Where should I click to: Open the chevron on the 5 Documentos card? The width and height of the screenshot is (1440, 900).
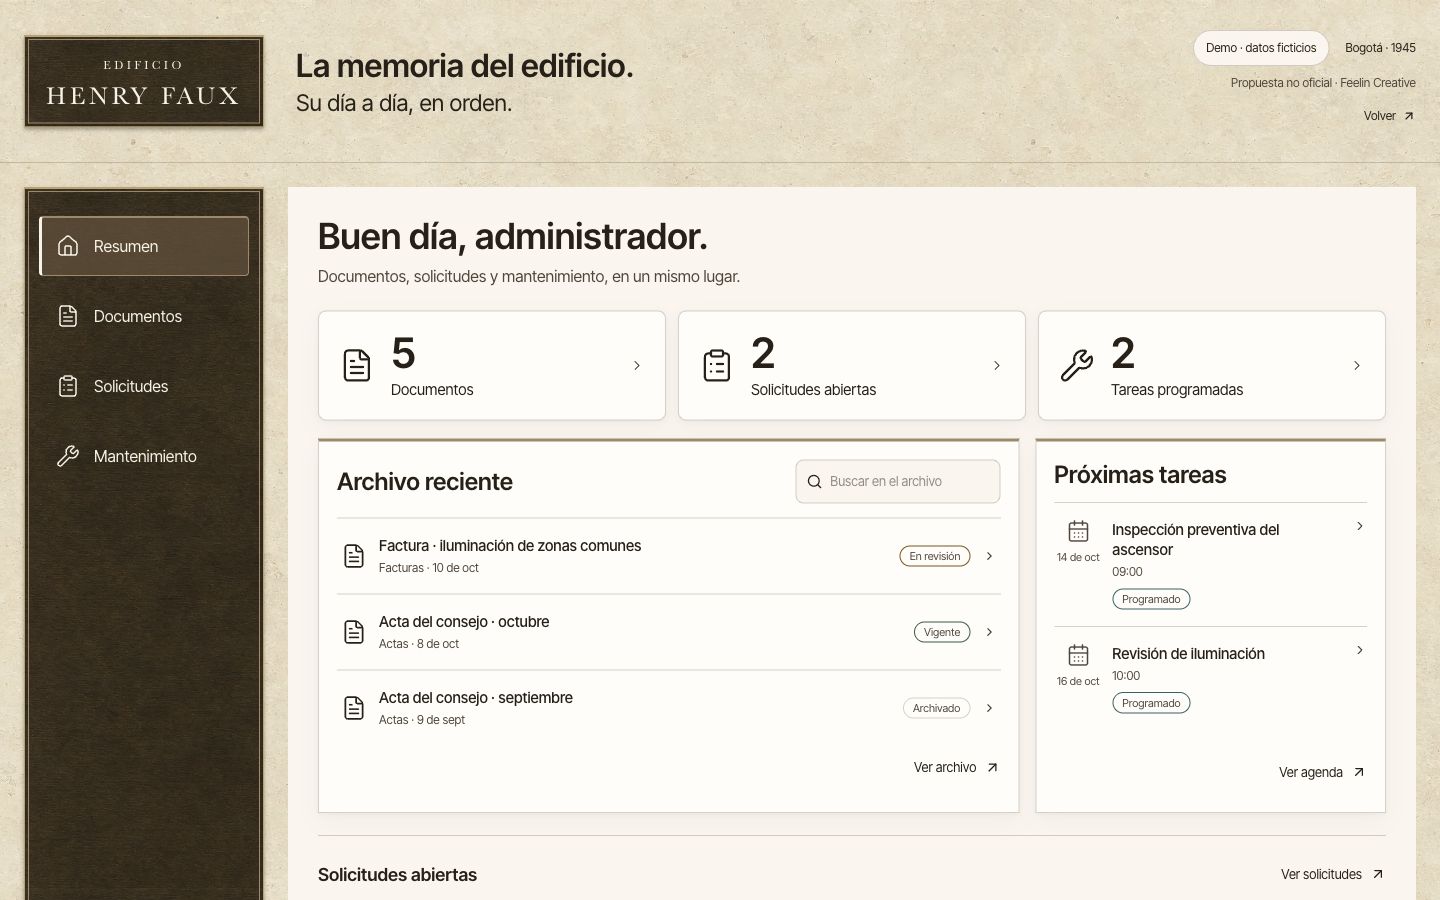click(637, 366)
